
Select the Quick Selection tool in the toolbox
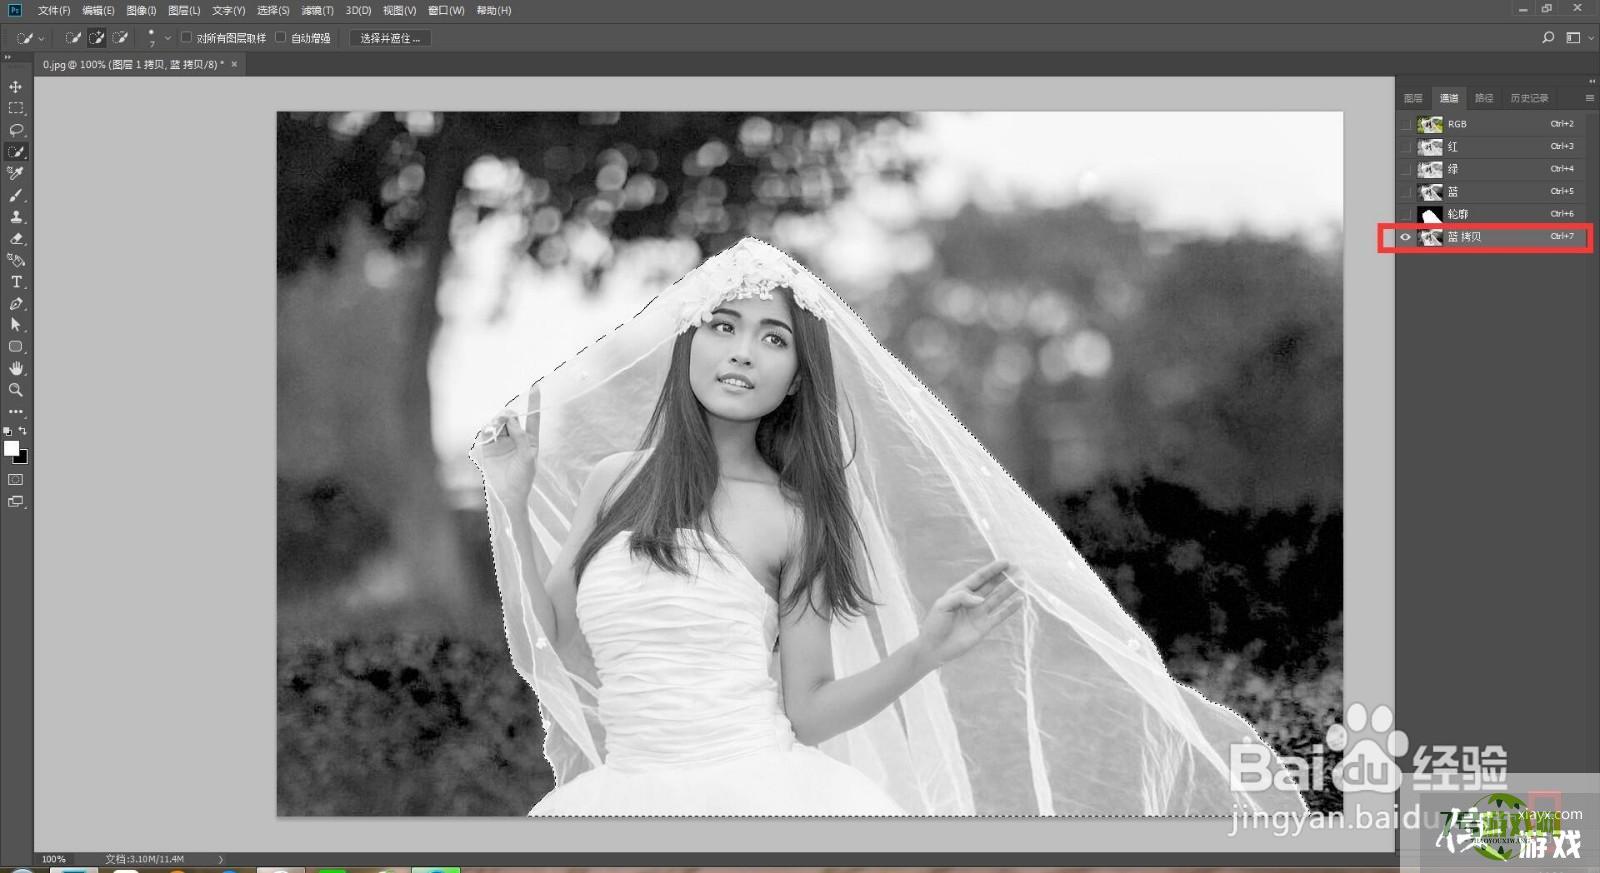(15, 152)
